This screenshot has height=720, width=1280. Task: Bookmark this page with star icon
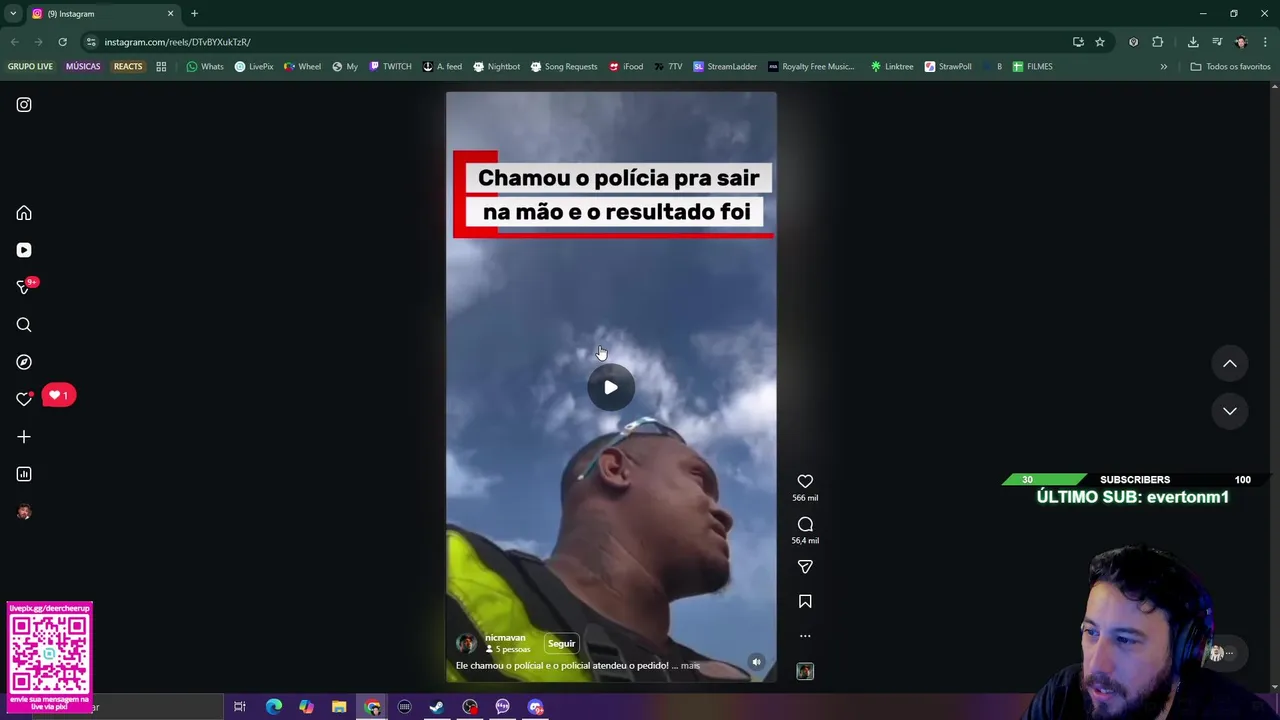click(x=1100, y=42)
